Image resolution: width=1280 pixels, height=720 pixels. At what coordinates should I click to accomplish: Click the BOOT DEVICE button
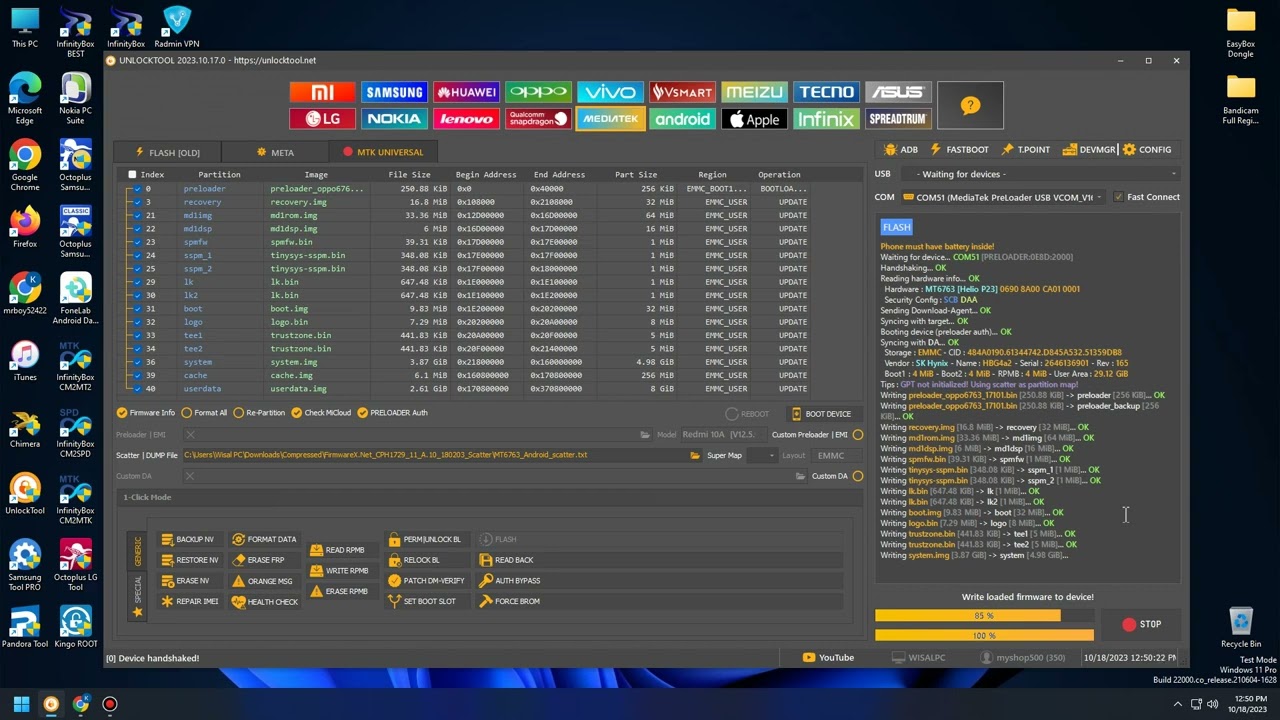[x=821, y=414]
